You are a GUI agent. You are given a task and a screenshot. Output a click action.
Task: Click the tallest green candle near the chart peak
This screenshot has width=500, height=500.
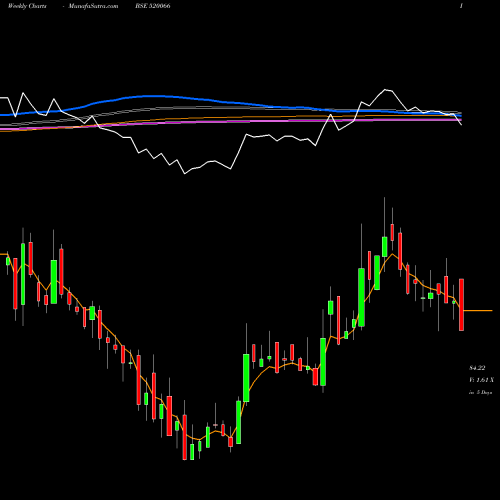tap(361, 297)
